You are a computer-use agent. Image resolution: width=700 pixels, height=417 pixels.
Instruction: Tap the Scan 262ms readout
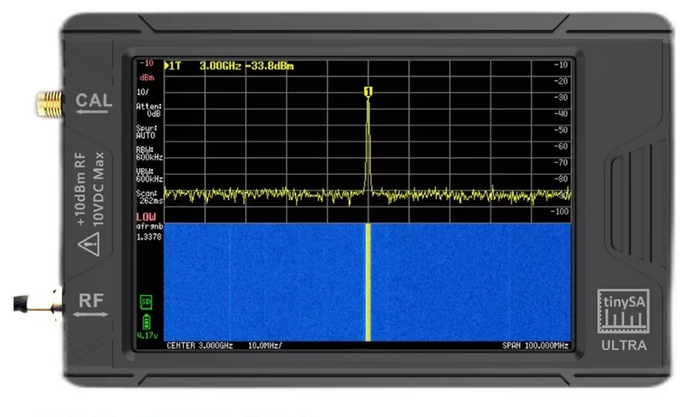[149, 197]
